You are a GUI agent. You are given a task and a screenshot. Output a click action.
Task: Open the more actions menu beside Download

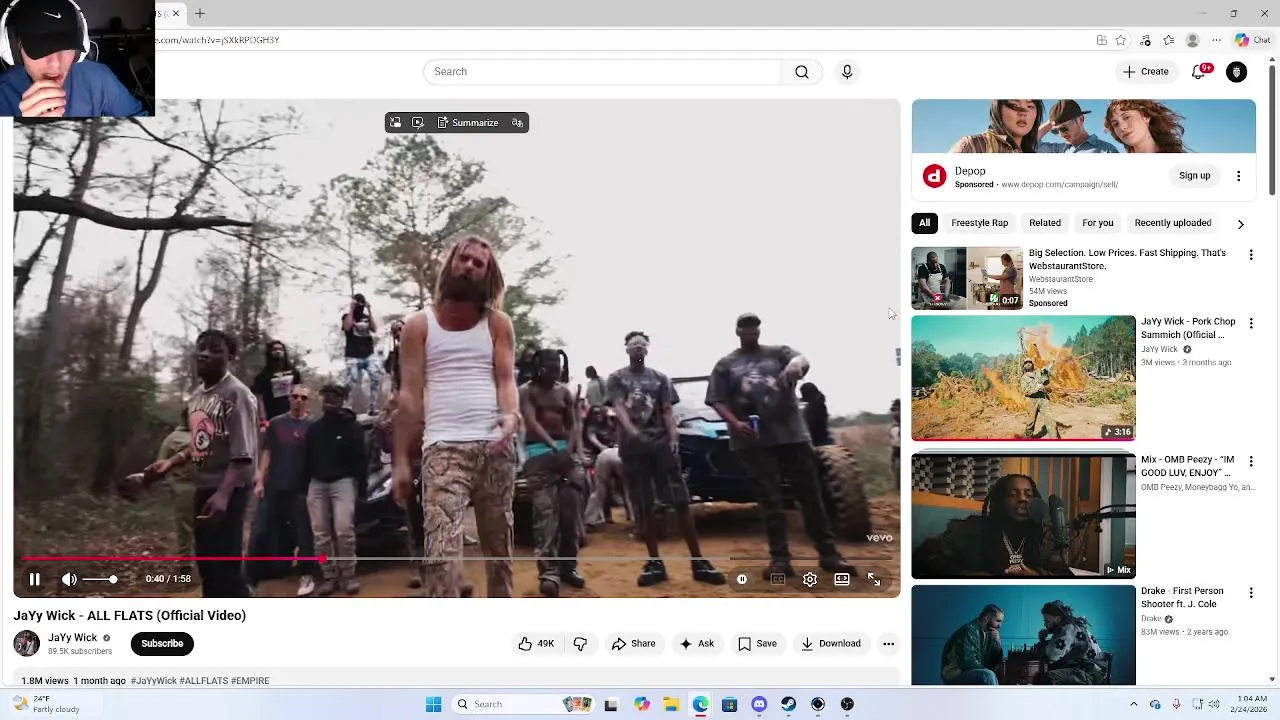[888, 644]
